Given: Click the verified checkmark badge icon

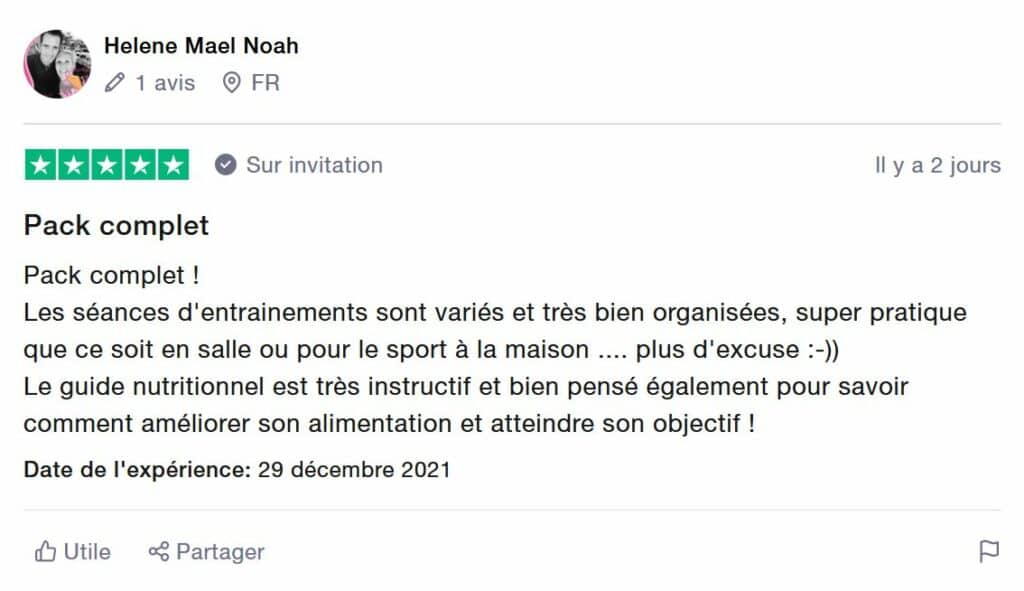Looking at the screenshot, I should [226, 165].
